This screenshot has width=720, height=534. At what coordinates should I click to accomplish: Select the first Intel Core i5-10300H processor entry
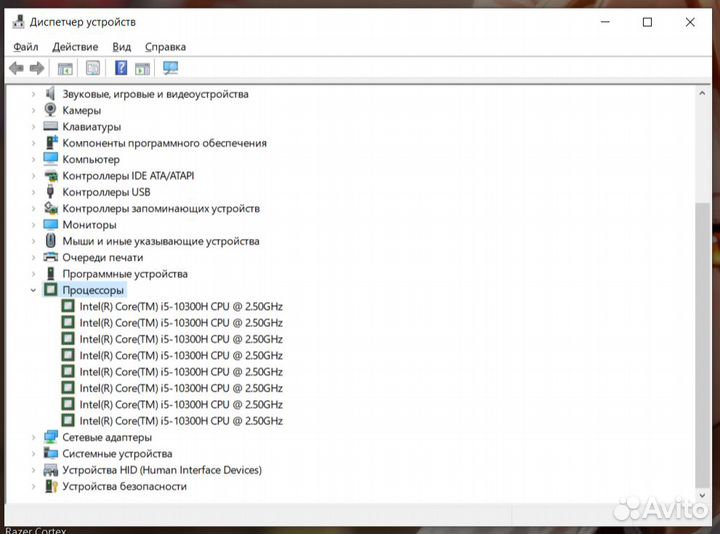click(180, 306)
